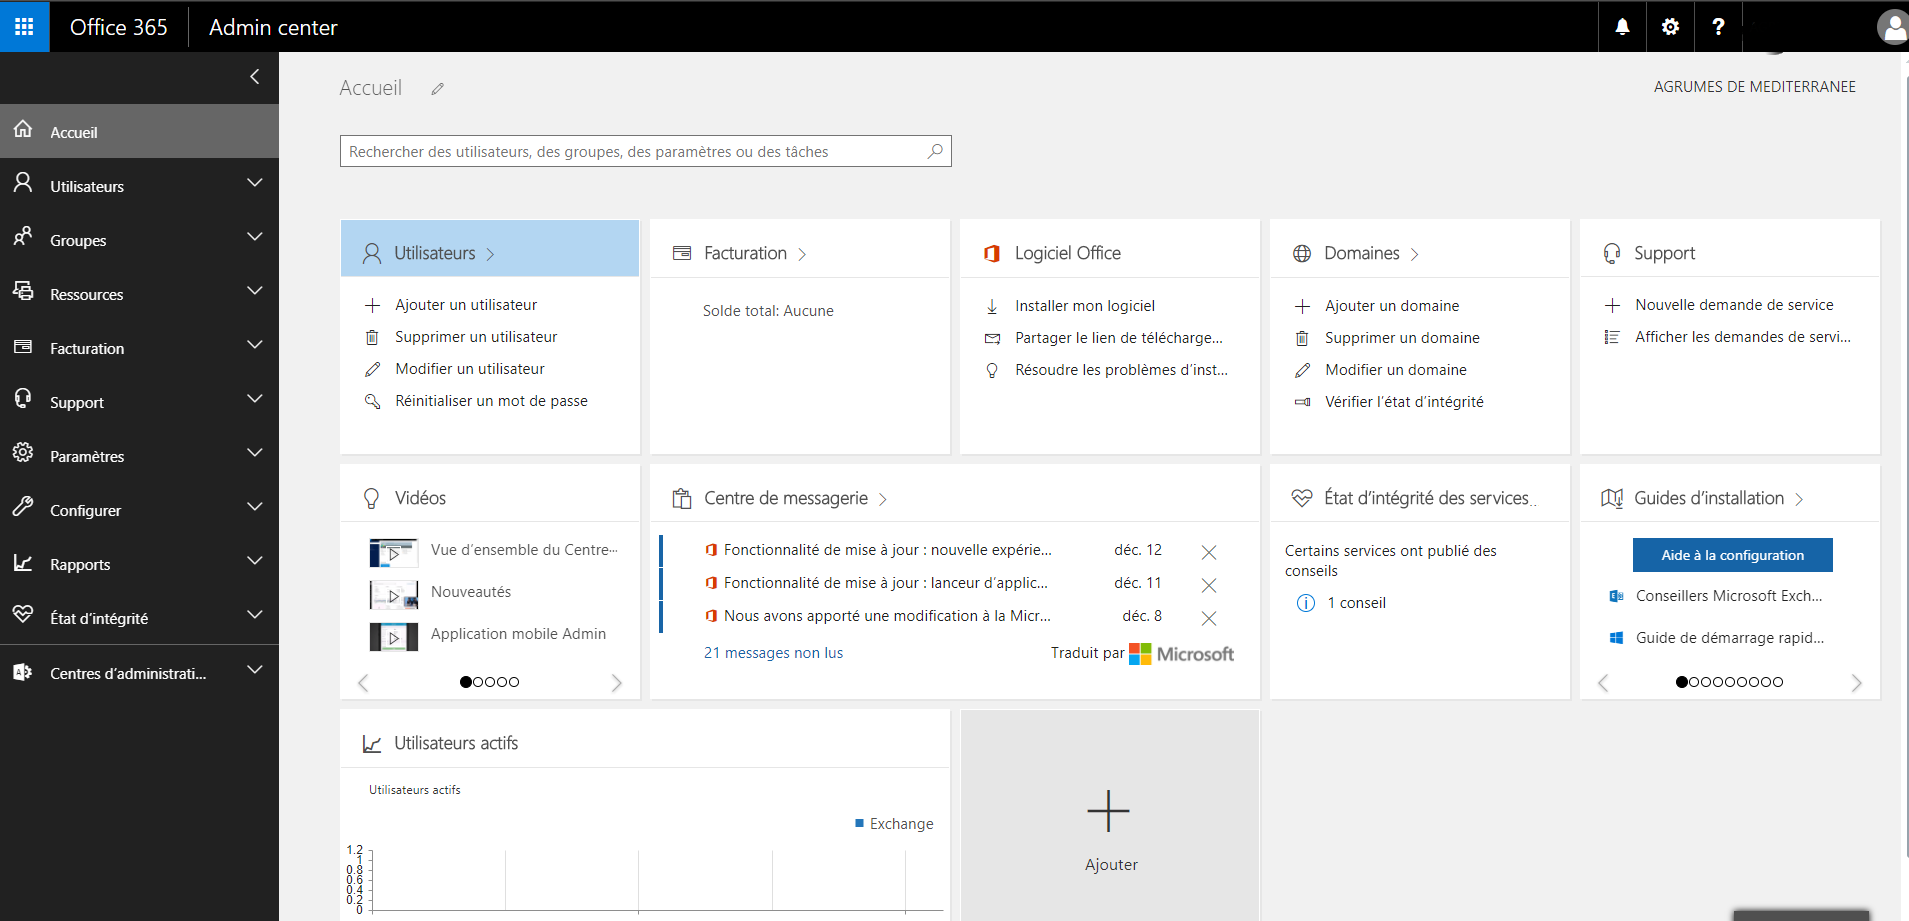Viewport: 1909px width, 921px height.
Task: Edit the Accueil page with pencil icon
Action: [x=437, y=89]
